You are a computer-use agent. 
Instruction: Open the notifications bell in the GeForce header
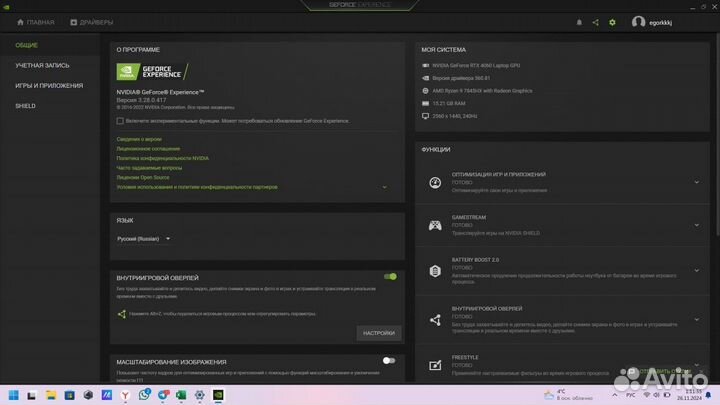point(579,22)
